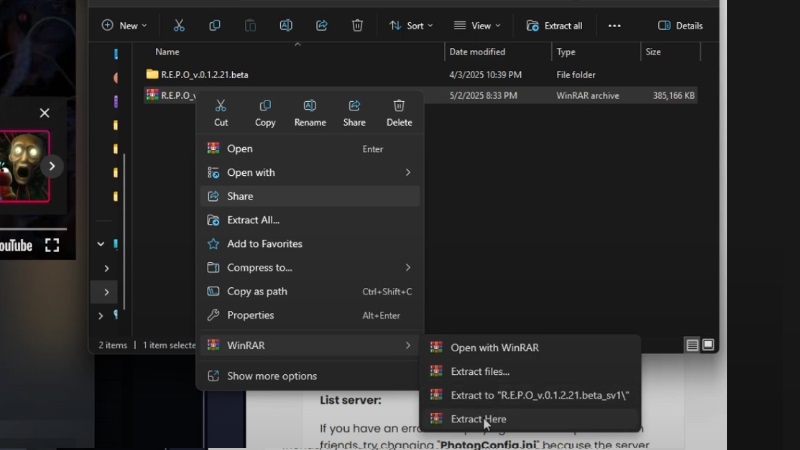Open the View dropdown
Viewport: 800px width, 450px height.
[477, 26]
